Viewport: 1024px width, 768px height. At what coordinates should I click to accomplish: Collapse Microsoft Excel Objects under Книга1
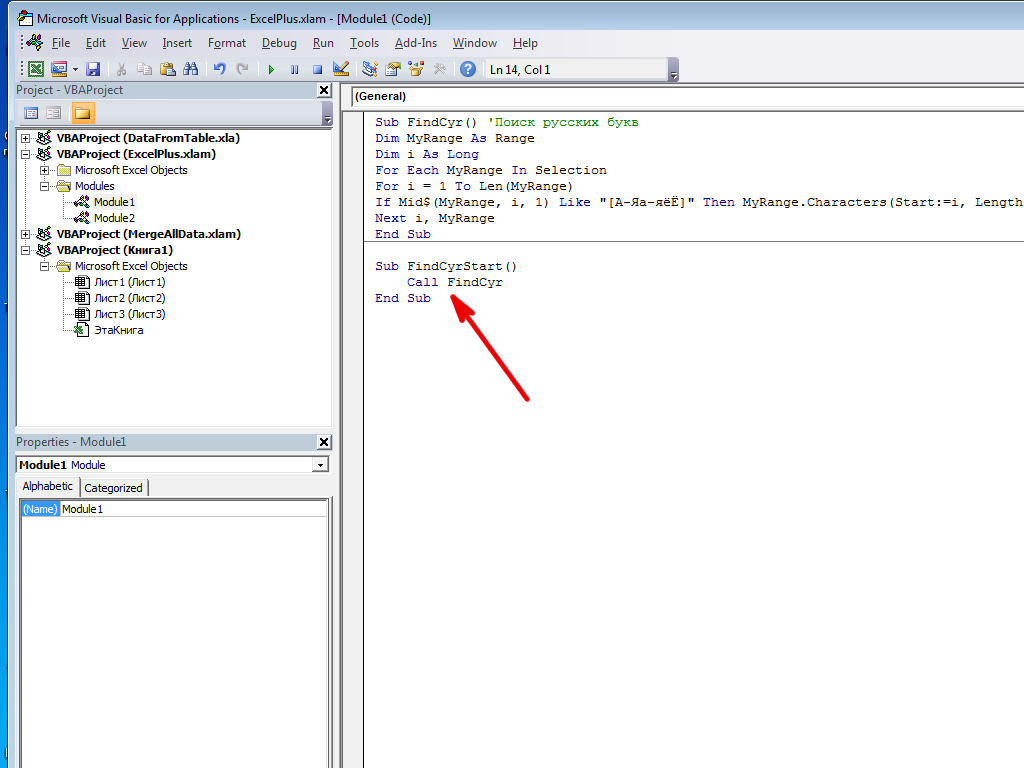[44, 266]
